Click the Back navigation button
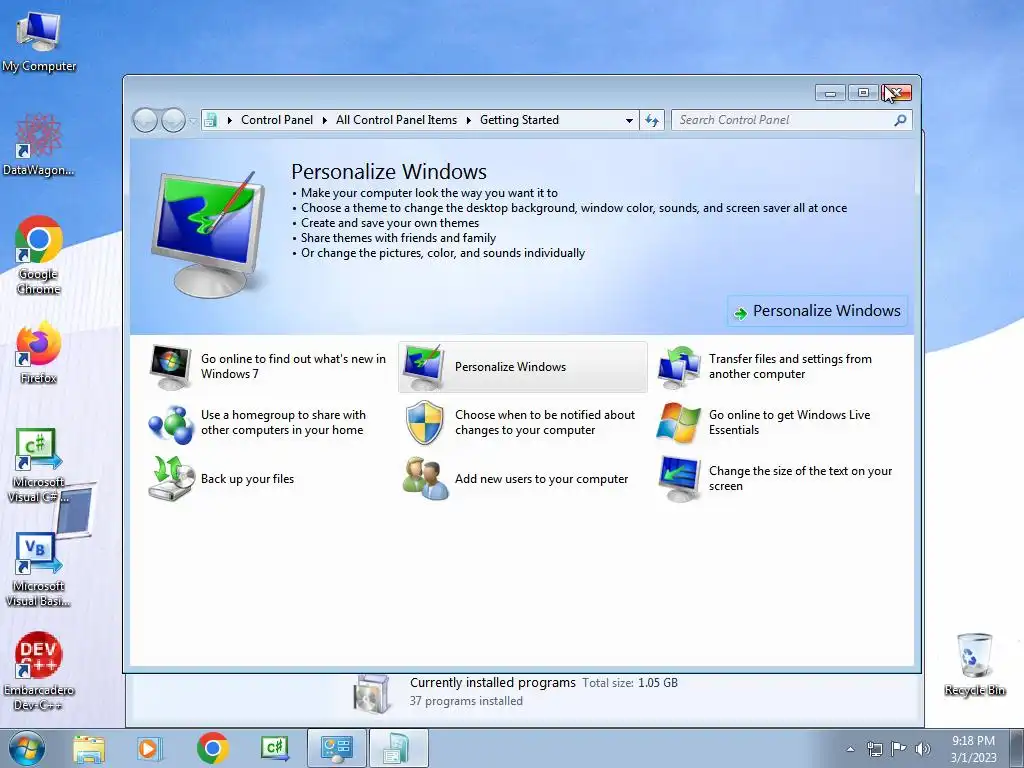 (x=145, y=120)
